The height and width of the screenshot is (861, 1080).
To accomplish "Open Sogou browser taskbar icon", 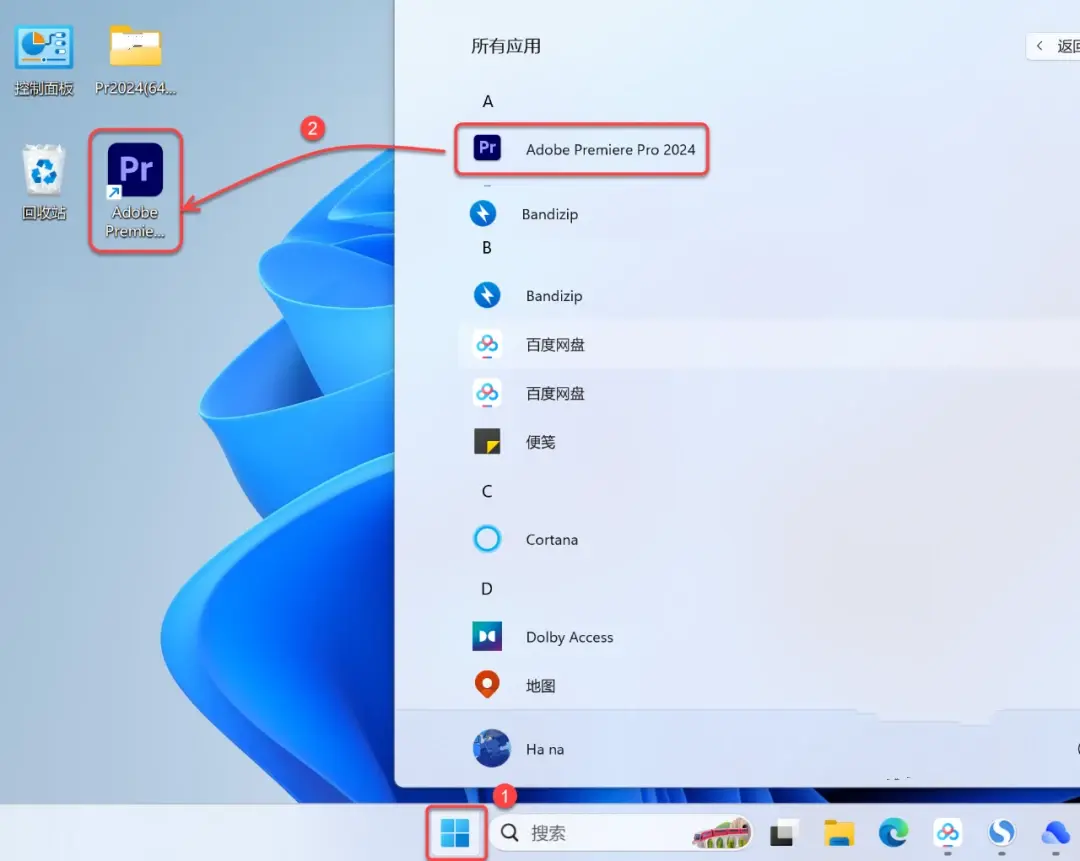I will (x=1001, y=833).
